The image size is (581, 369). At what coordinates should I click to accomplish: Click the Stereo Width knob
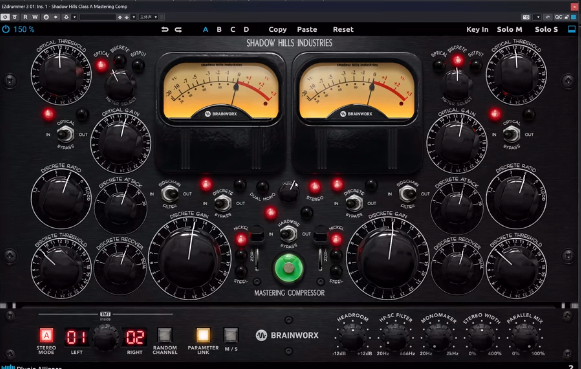click(482, 337)
